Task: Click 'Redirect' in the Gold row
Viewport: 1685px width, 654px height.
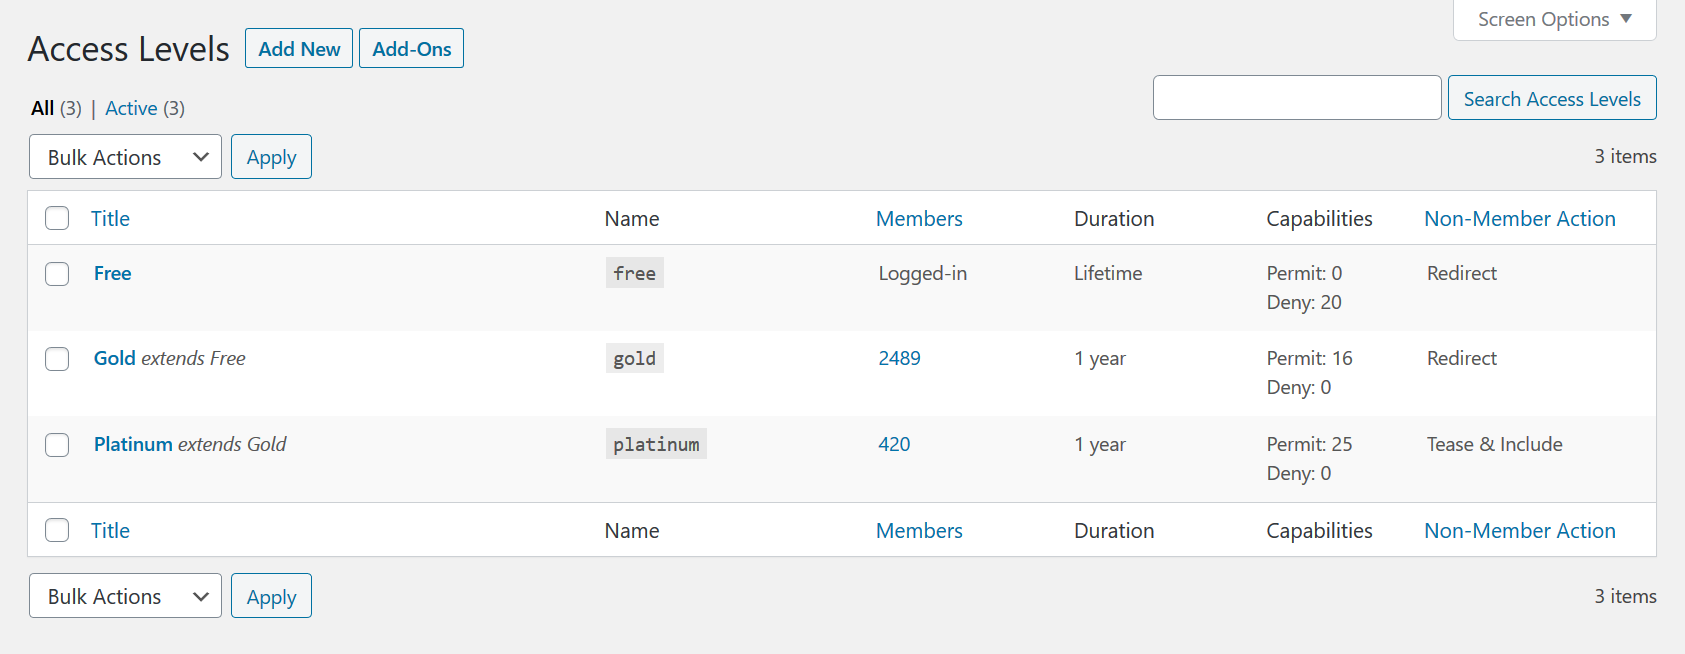Action: pos(1461,358)
